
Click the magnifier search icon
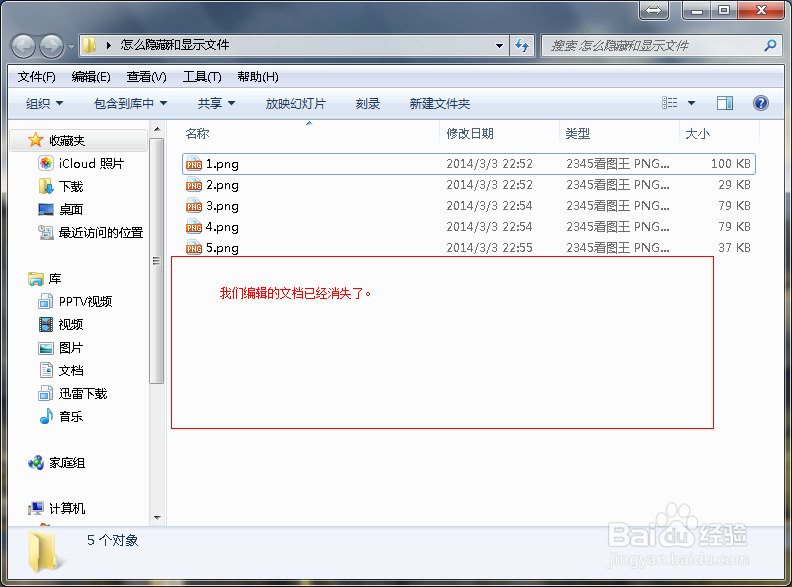coord(770,45)
